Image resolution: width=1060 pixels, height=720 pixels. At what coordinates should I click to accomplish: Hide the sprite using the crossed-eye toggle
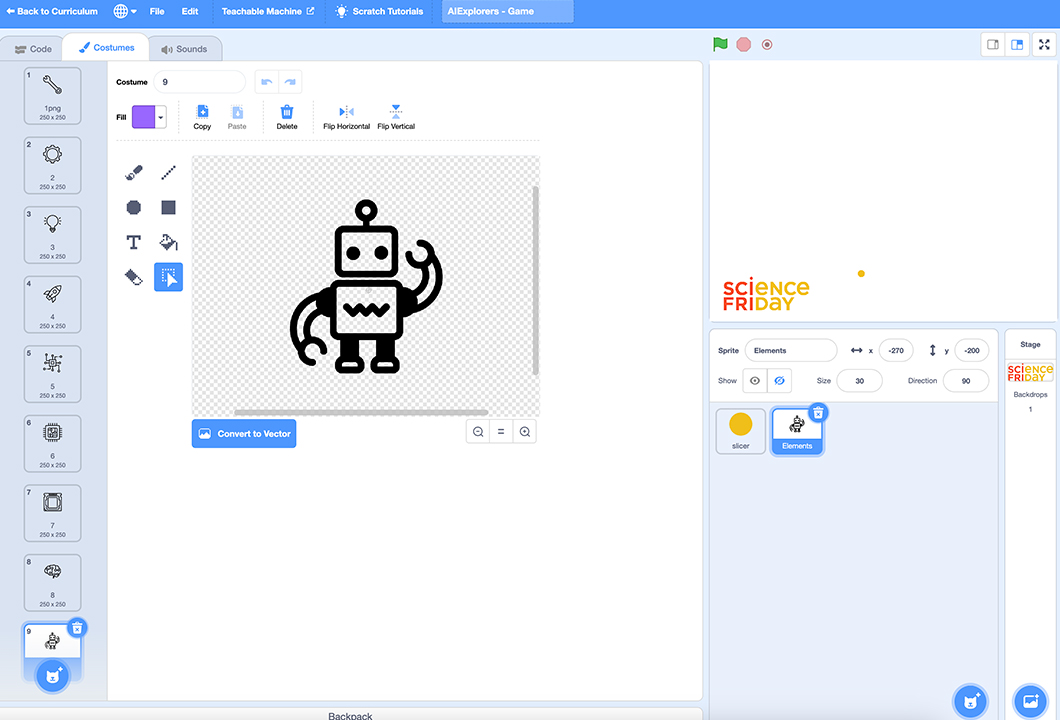coord(781,380)
